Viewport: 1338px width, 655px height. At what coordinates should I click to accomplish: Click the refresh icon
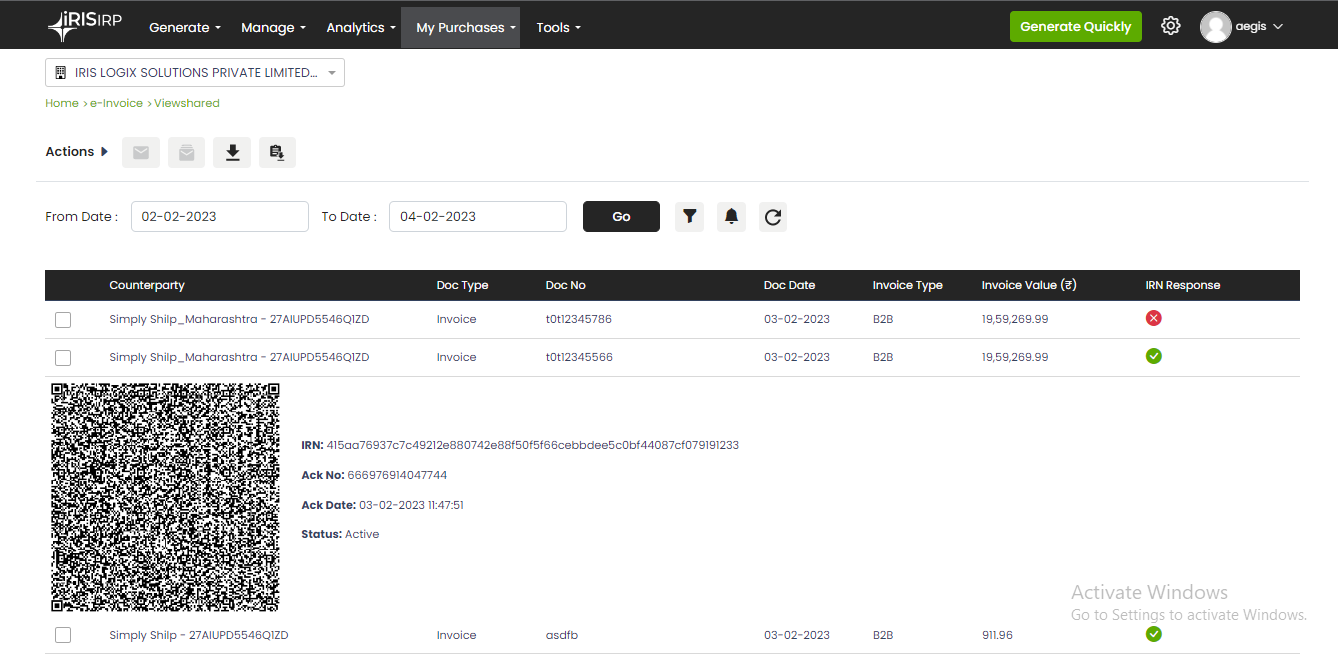click(x=772, y=216)
